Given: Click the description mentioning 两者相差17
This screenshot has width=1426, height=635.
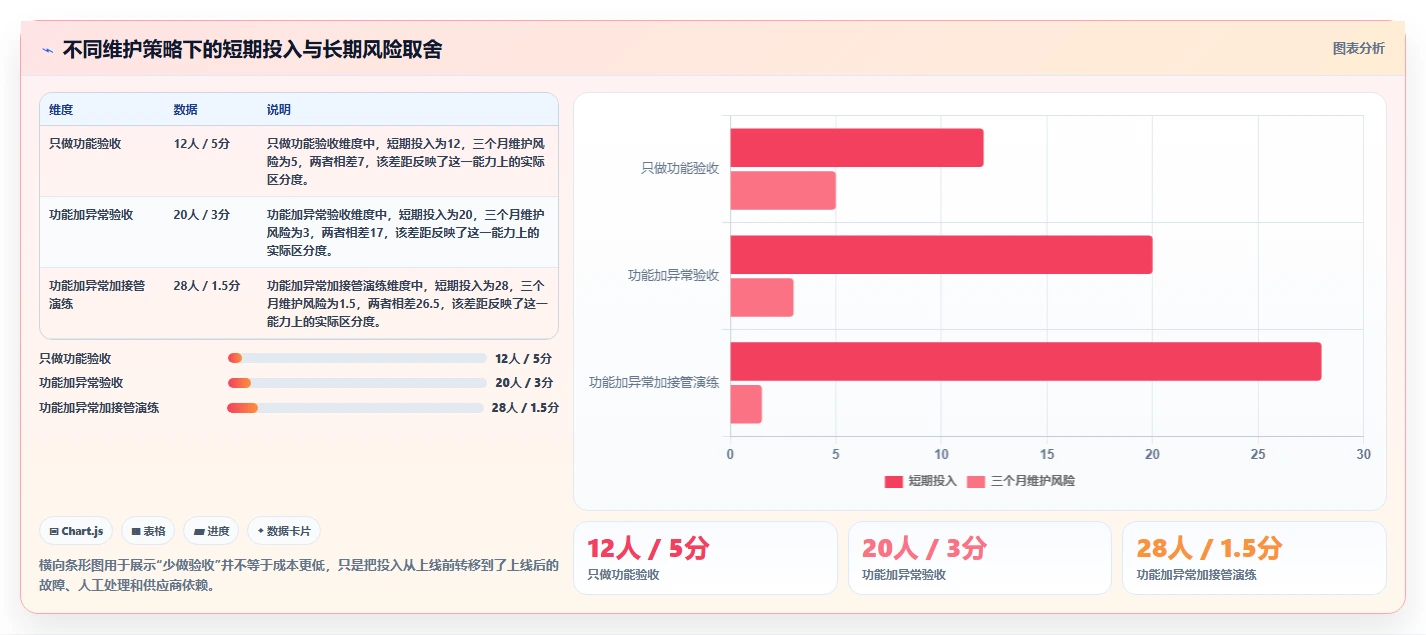Looking at the screenshot, I should point(407,232).
